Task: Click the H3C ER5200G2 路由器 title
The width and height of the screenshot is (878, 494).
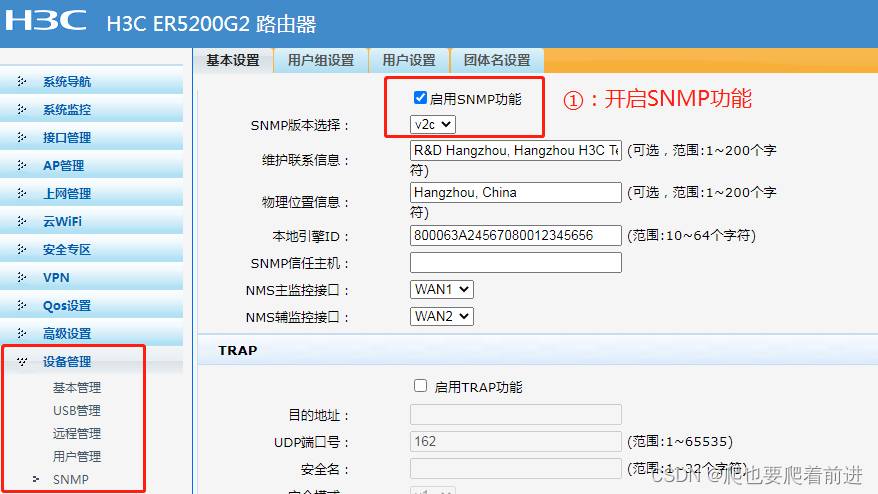Action: click(x=211, y=24)
